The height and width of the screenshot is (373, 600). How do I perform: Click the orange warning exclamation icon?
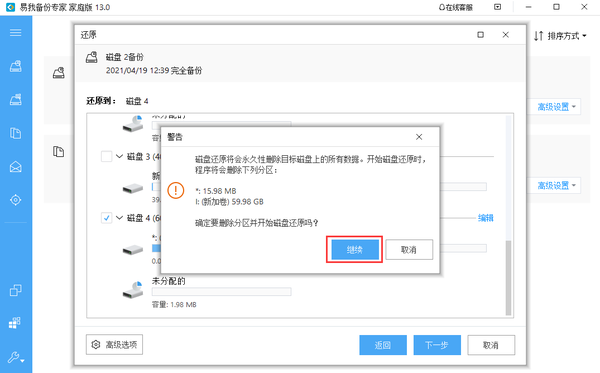176,190
